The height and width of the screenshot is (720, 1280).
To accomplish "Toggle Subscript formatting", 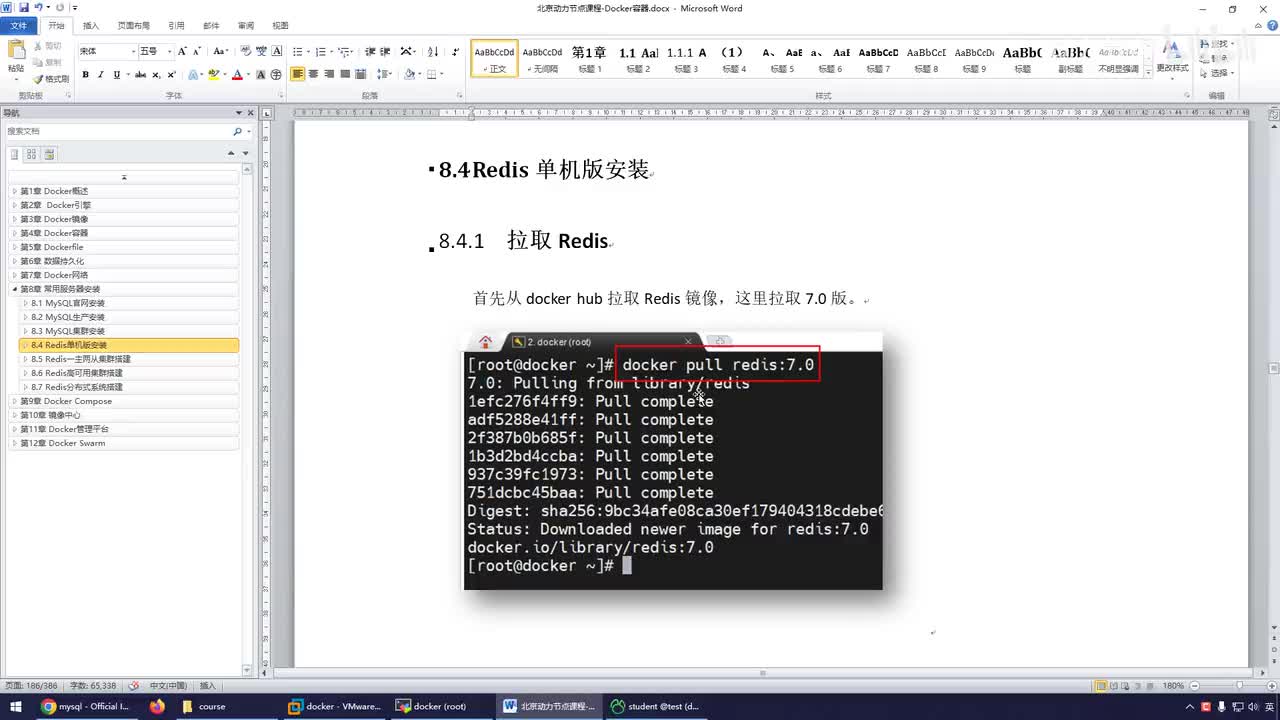I will [x=156, y=74].
